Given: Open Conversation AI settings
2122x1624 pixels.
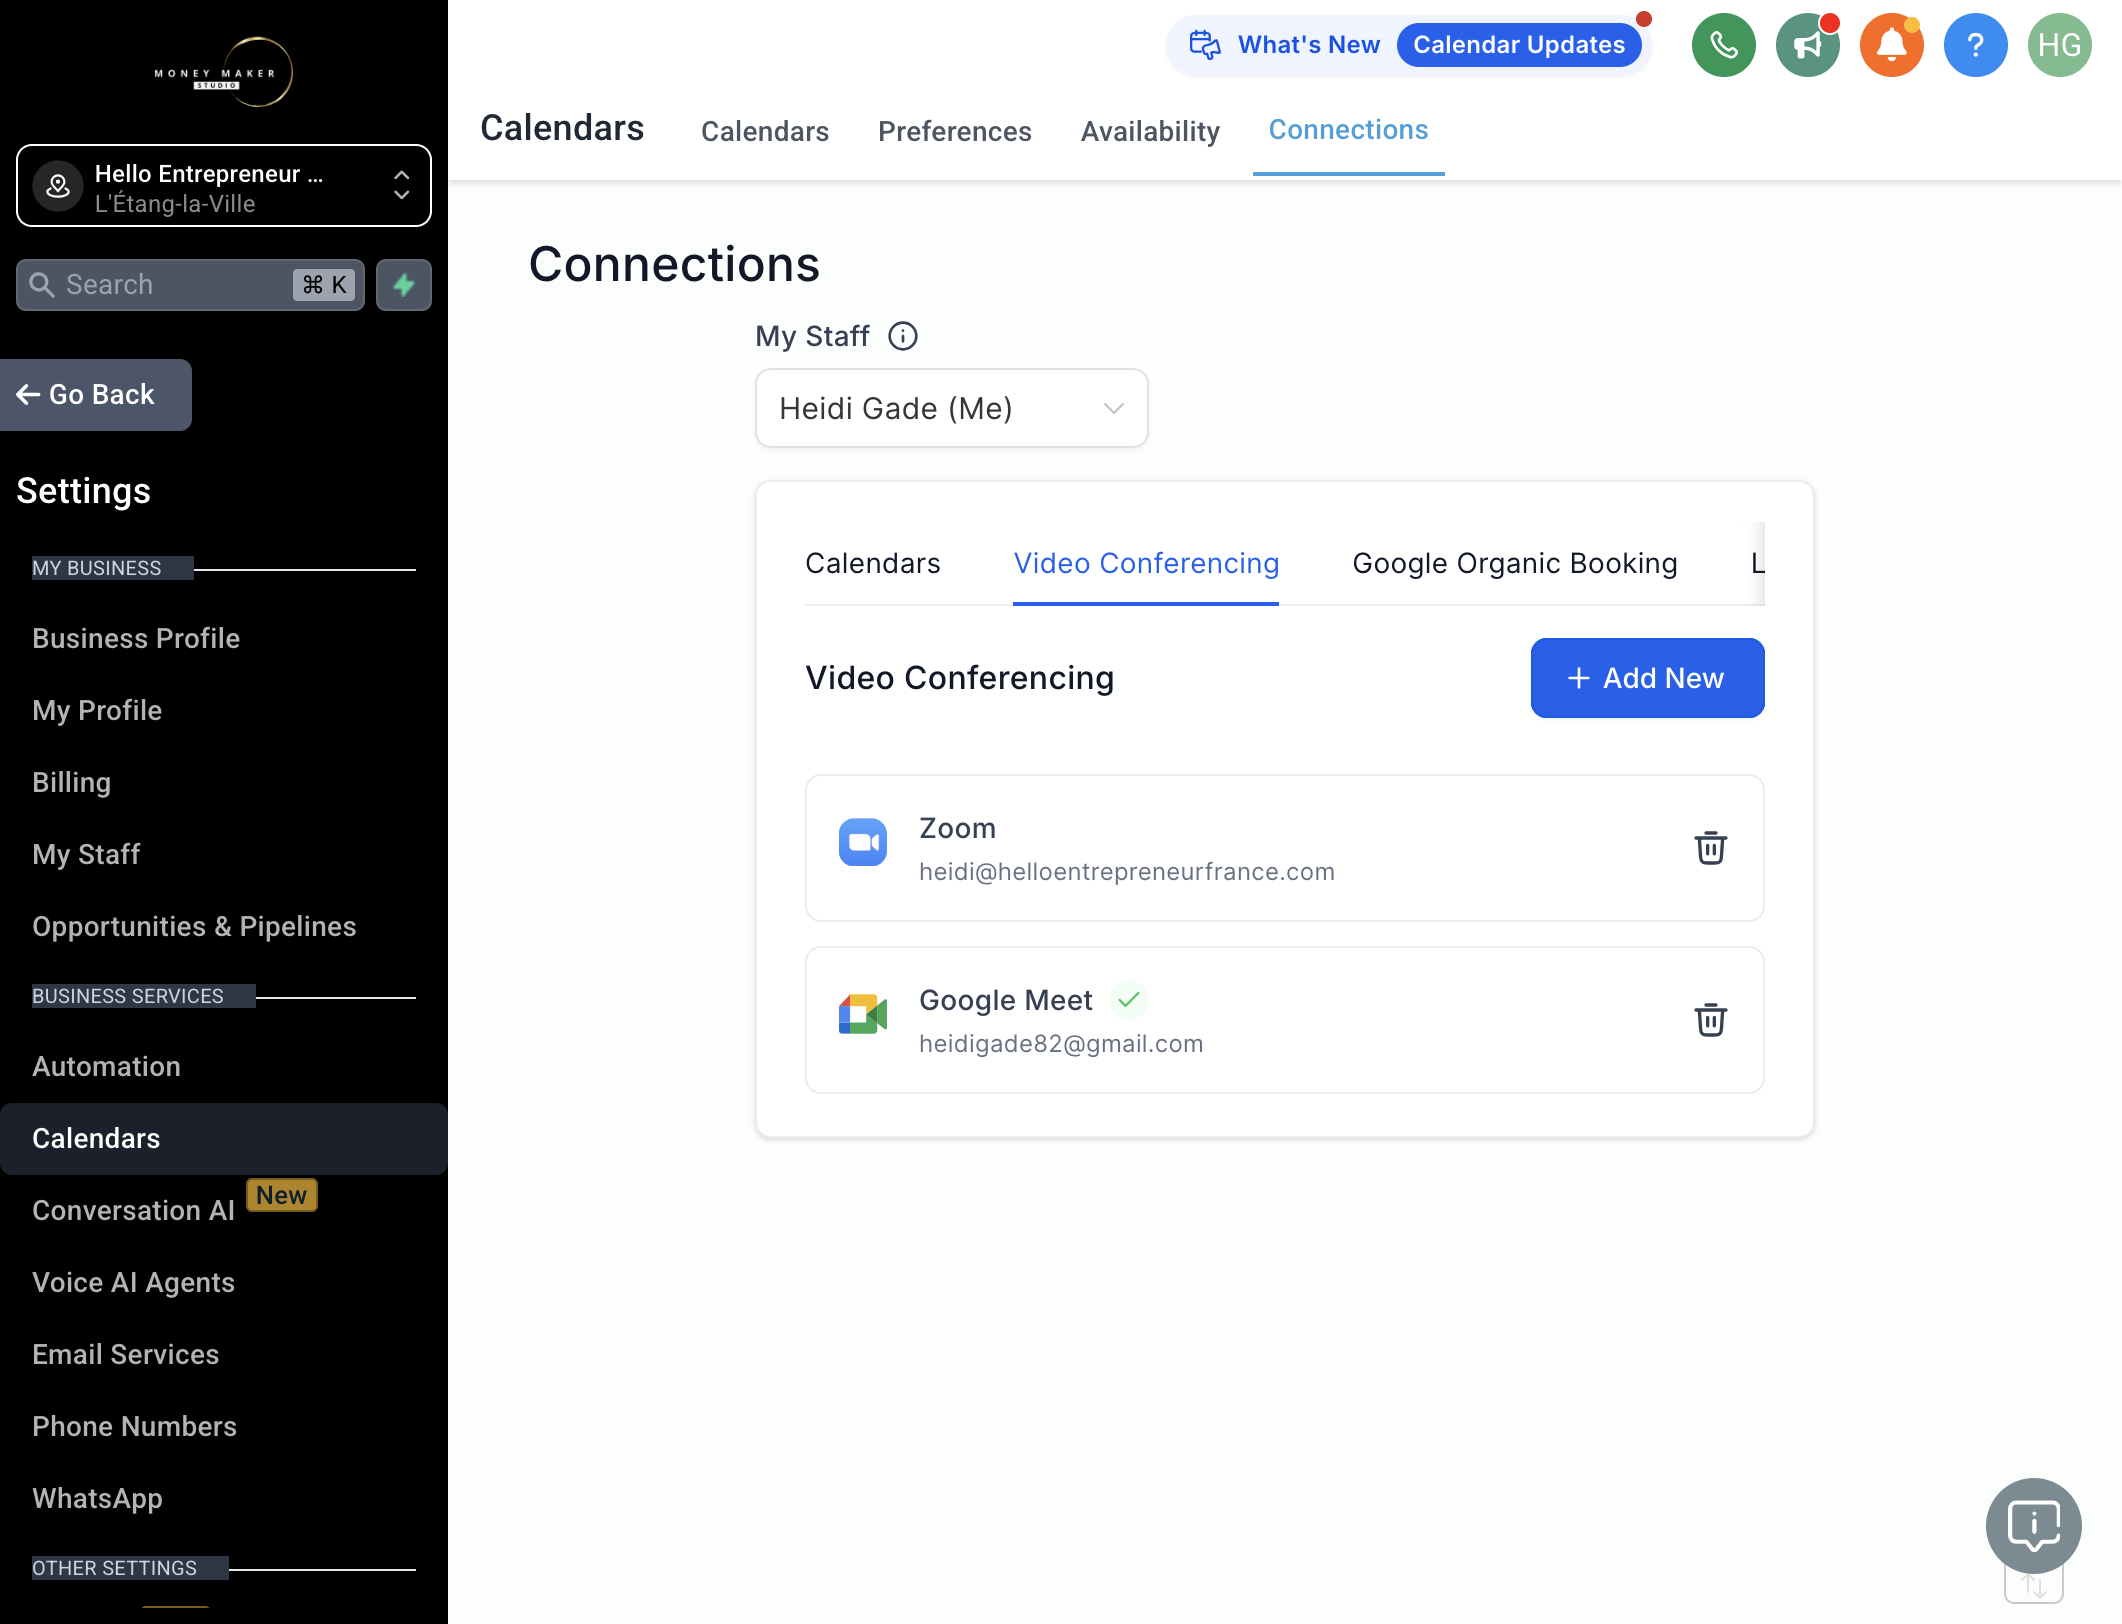Looking at the screenshot, I should 133,1211.
